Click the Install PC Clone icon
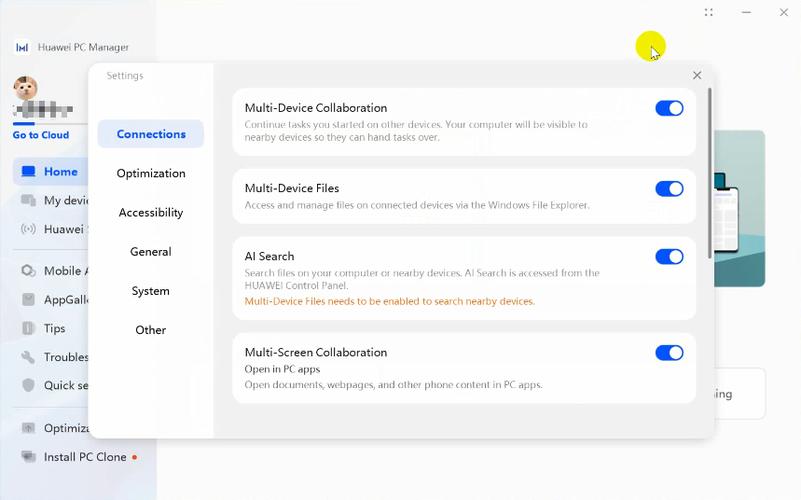The height and width of the screenshot is (500, 801). coord(29,457)
